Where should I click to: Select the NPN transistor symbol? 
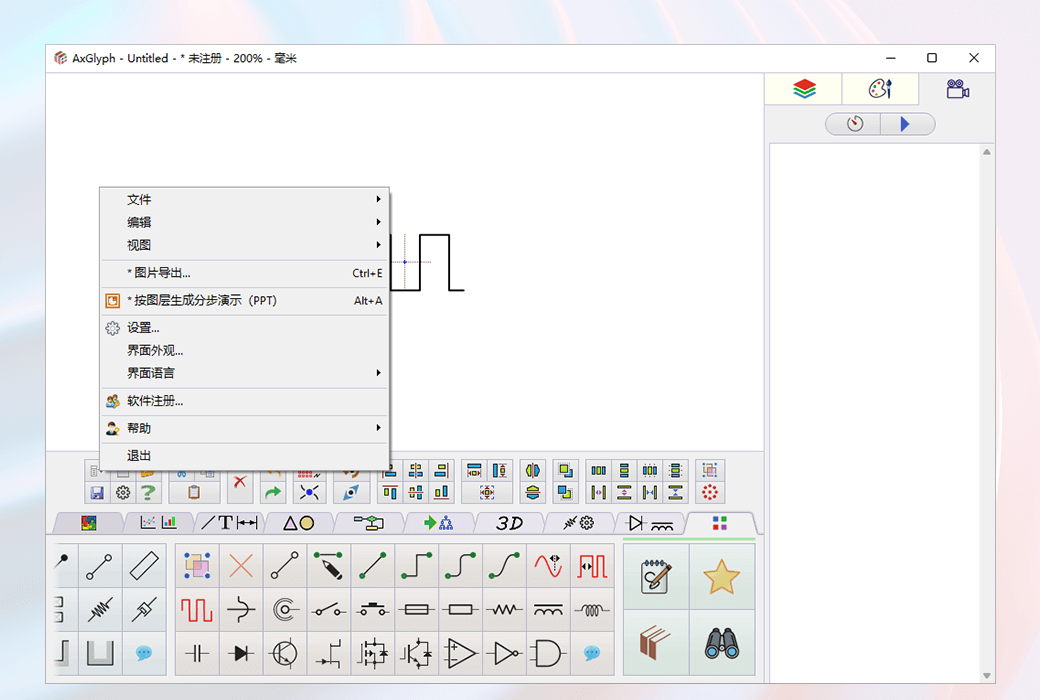284,654
